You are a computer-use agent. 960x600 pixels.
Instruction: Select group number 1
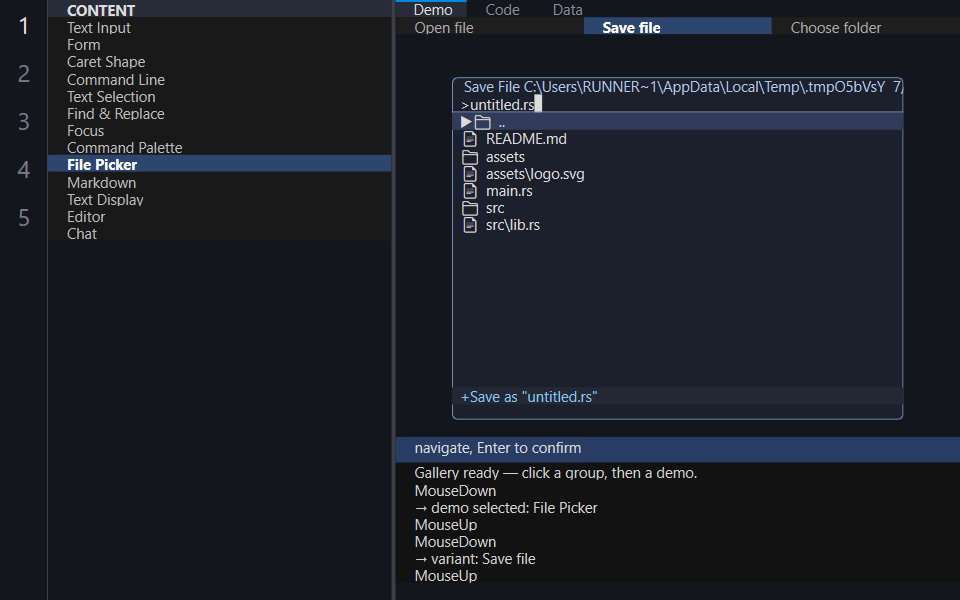[x=24, y=26]
